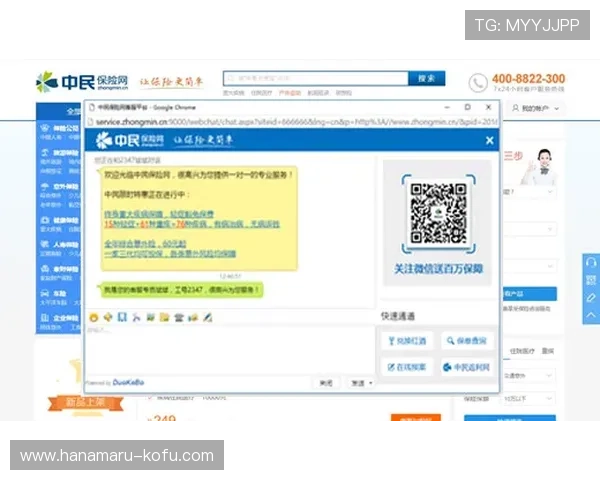This screenshot has width=600, height=480.
Task: Click the blue book icon in chat toolbar
Action: click(122, 317)
